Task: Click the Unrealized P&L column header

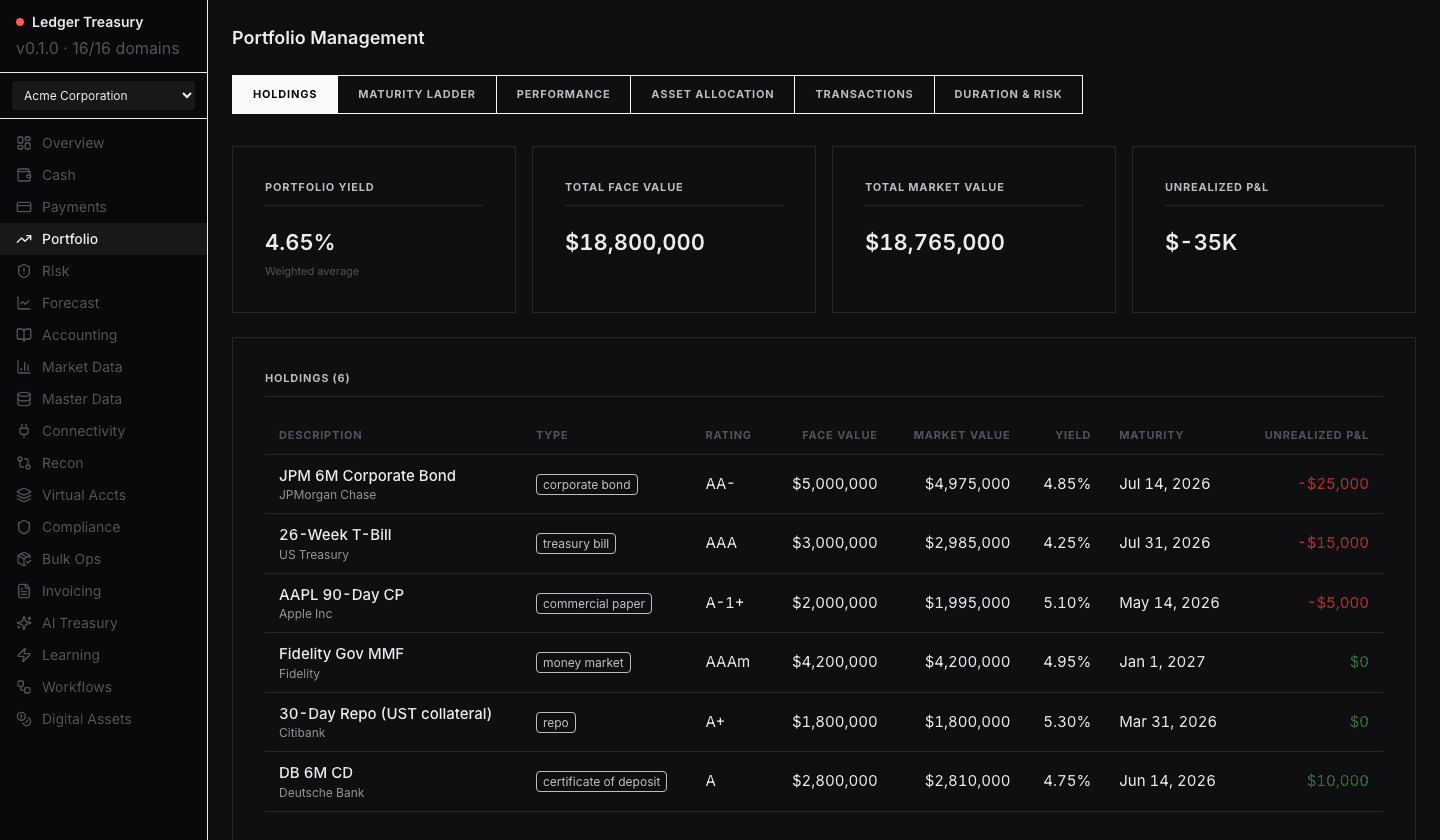Action: pyautogui.click(x=1316, y=435)
